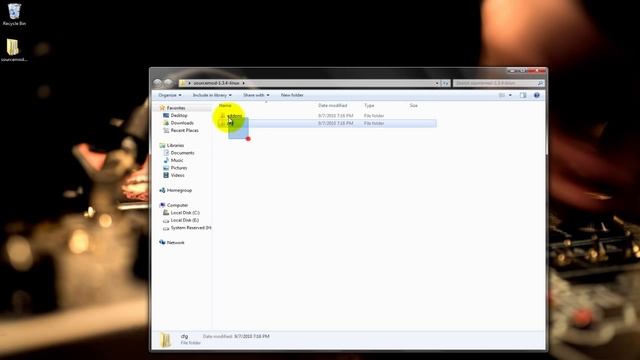Image resolution: width=640 pixels, height=360 pixels.
Task: Click the folder icon in the address bar
Action: (x=183, y=83)
